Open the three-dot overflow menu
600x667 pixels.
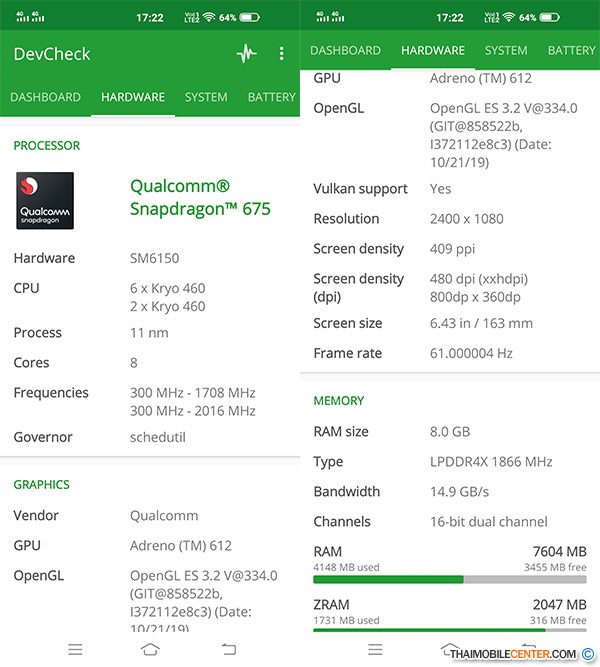(281, 54)
